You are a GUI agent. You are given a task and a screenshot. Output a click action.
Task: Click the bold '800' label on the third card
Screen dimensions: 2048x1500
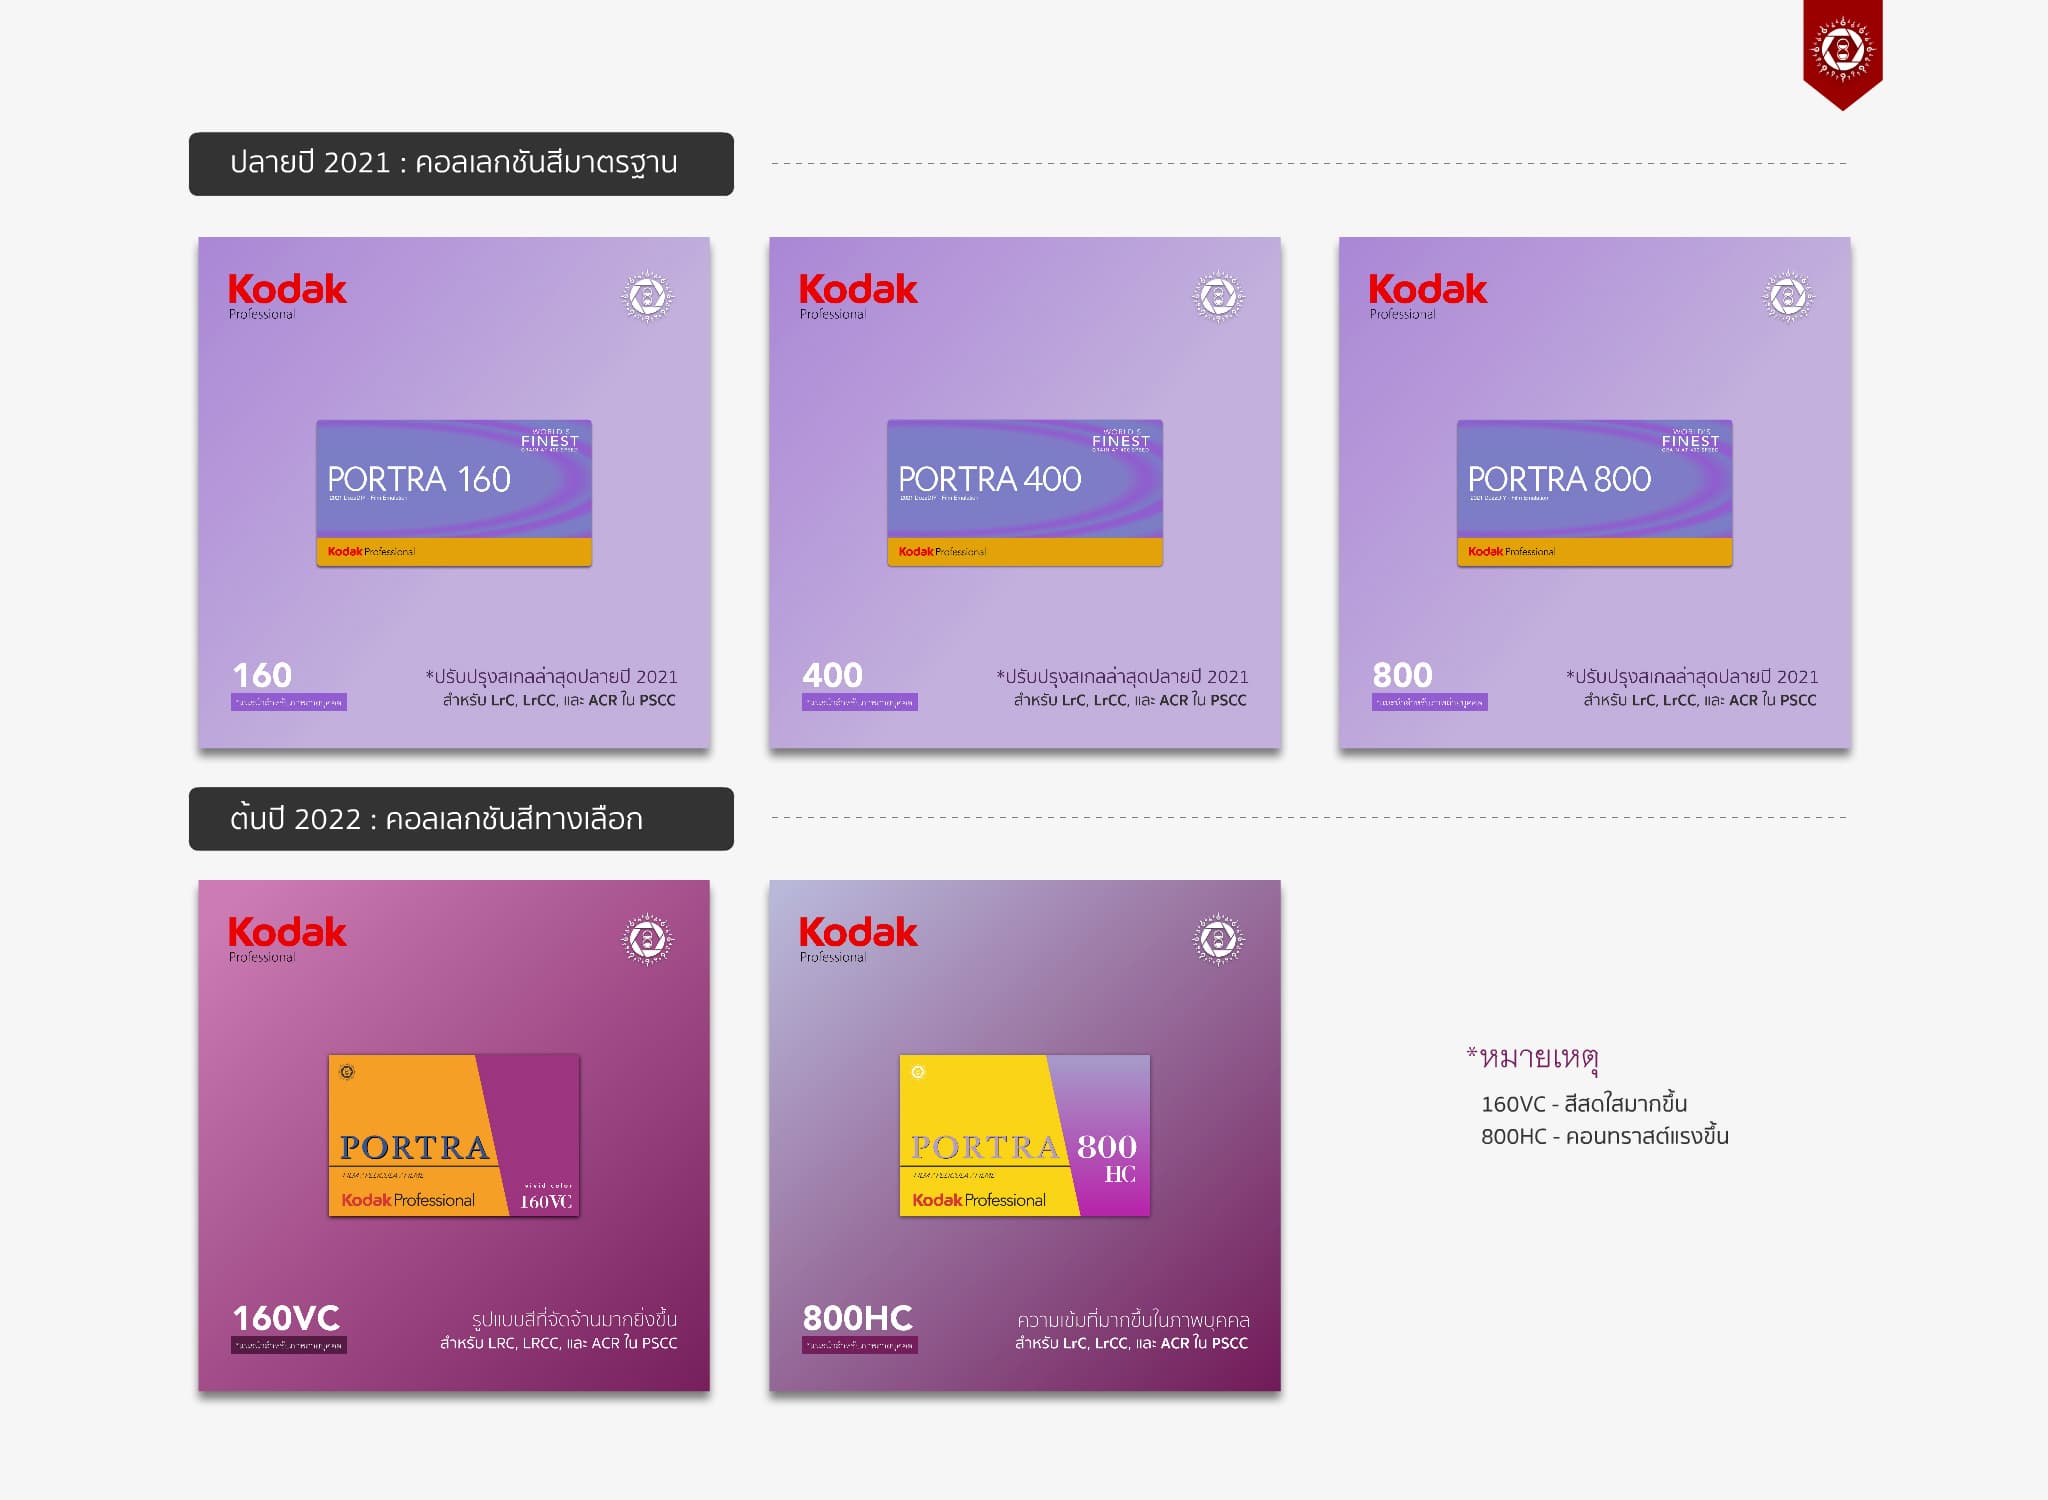1402,675
